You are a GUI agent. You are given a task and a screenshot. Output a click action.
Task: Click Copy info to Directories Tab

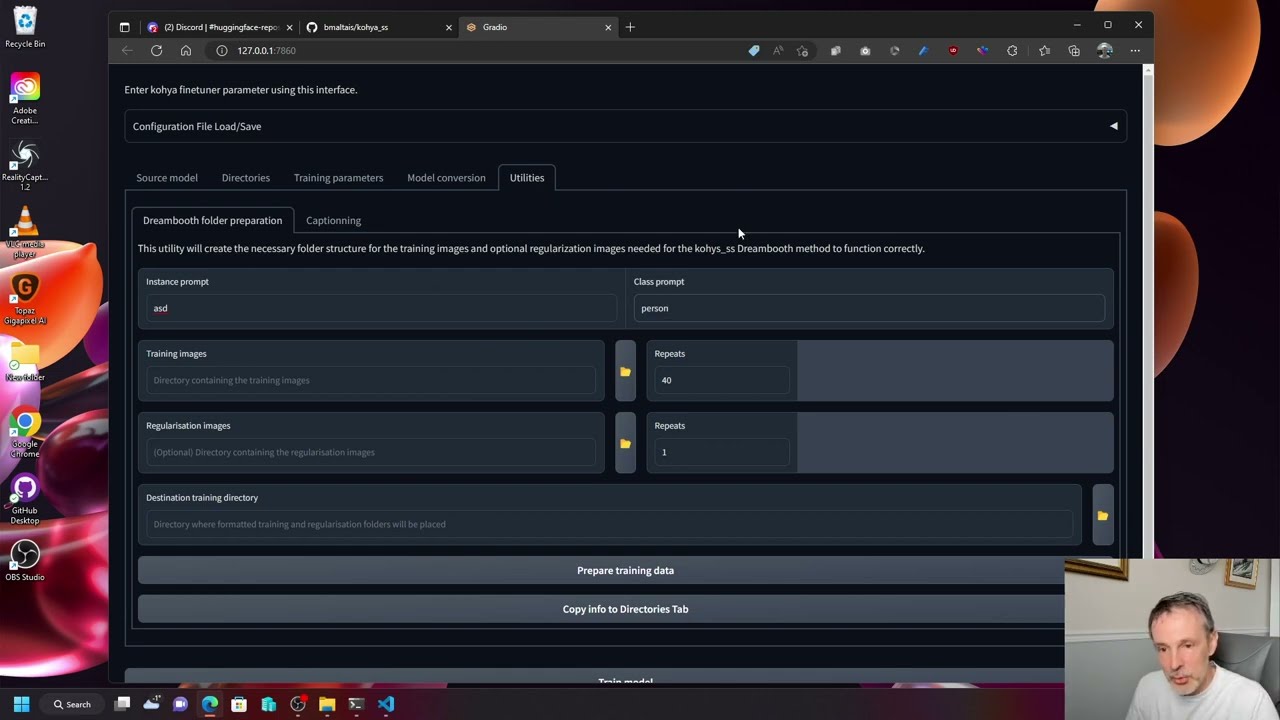[625, 609]
